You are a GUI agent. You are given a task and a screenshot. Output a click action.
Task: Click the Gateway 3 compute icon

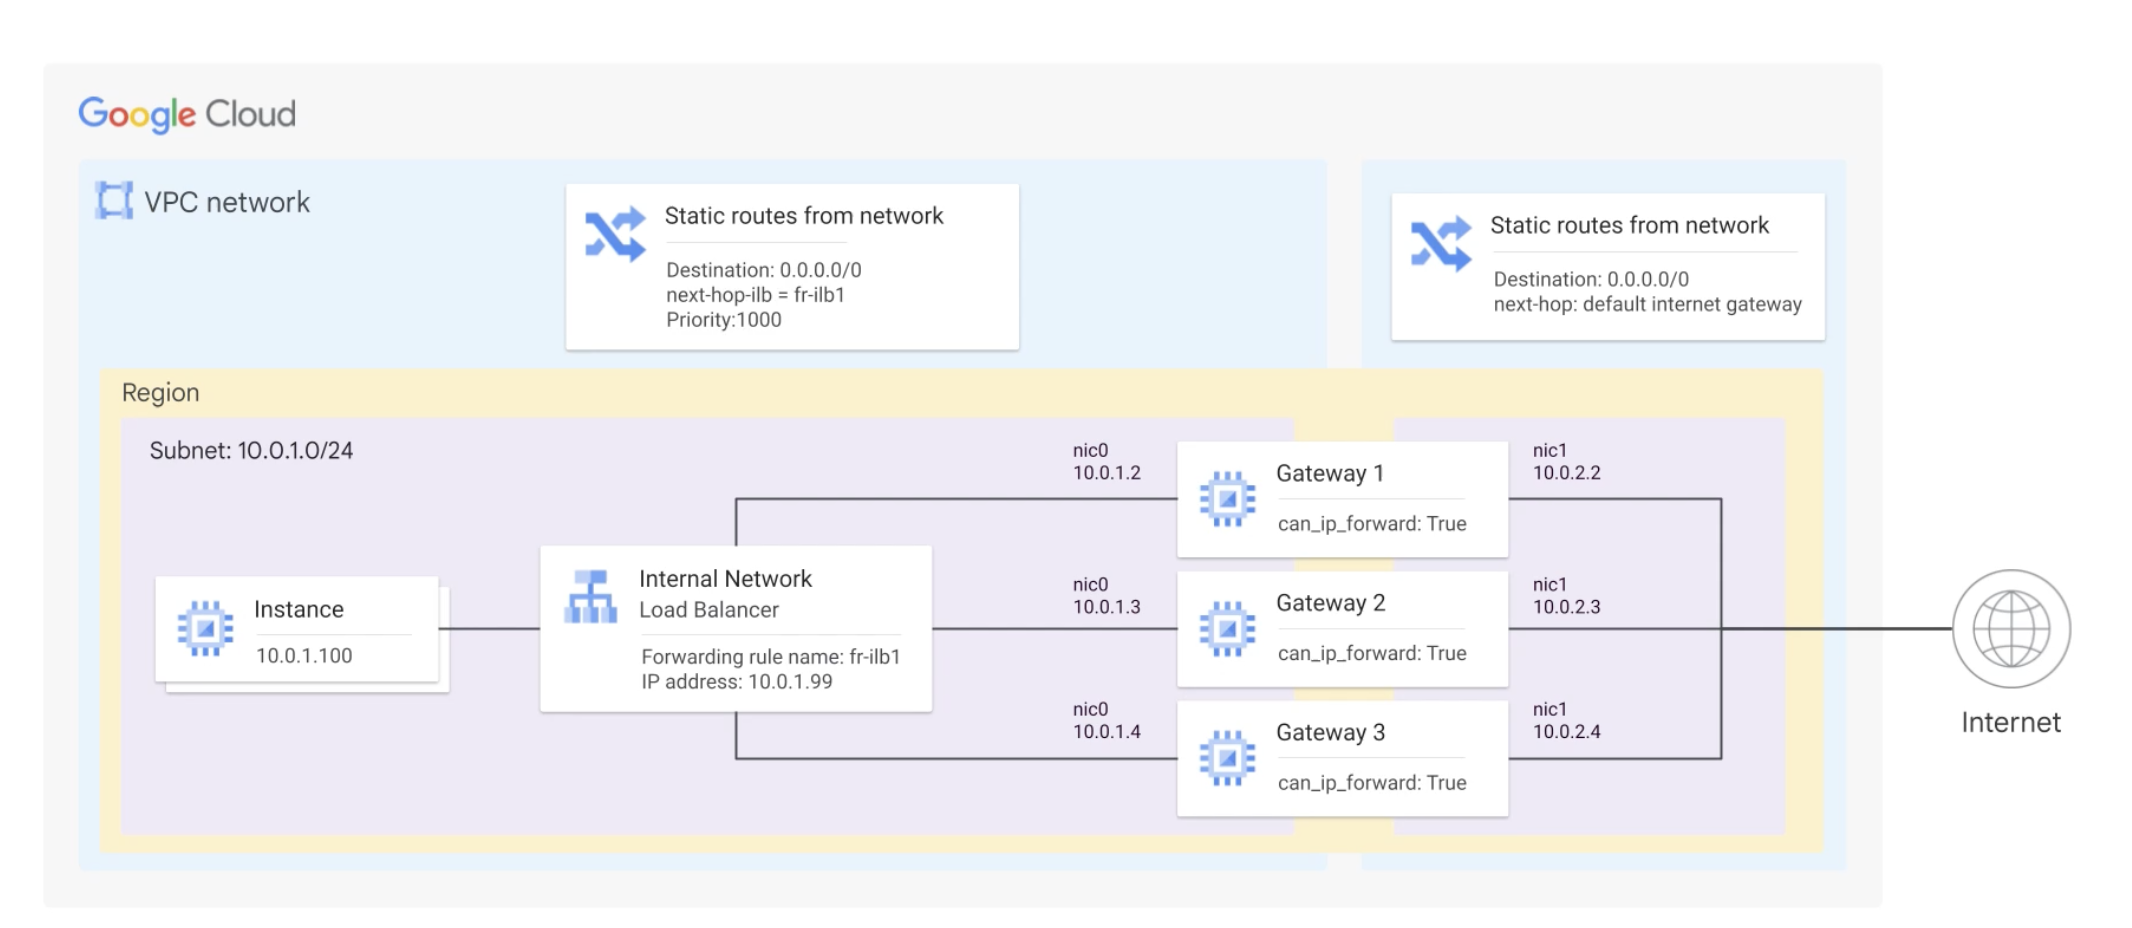pyautogui.click(x=1227, y=758)
